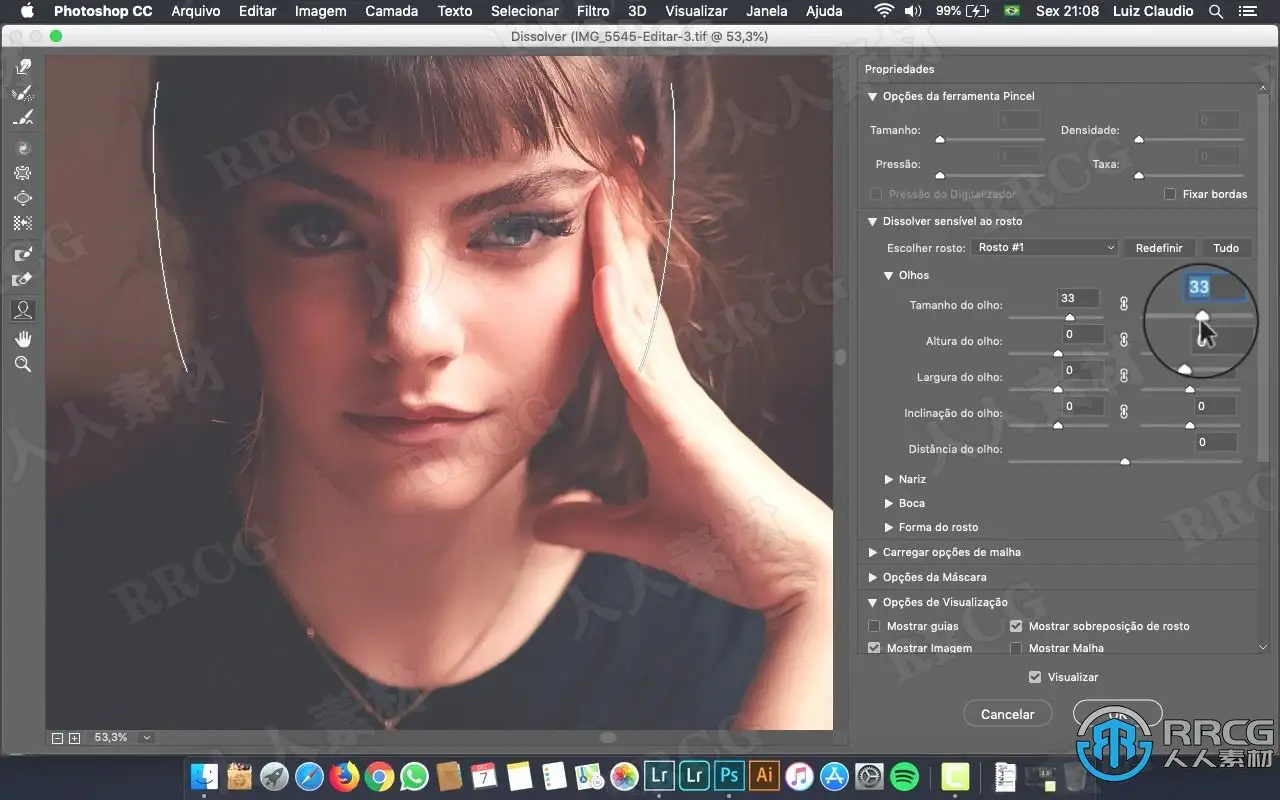Select the Forward Warp tool
The height and width of the screenshot is (800, 1280).
[23, 67]
